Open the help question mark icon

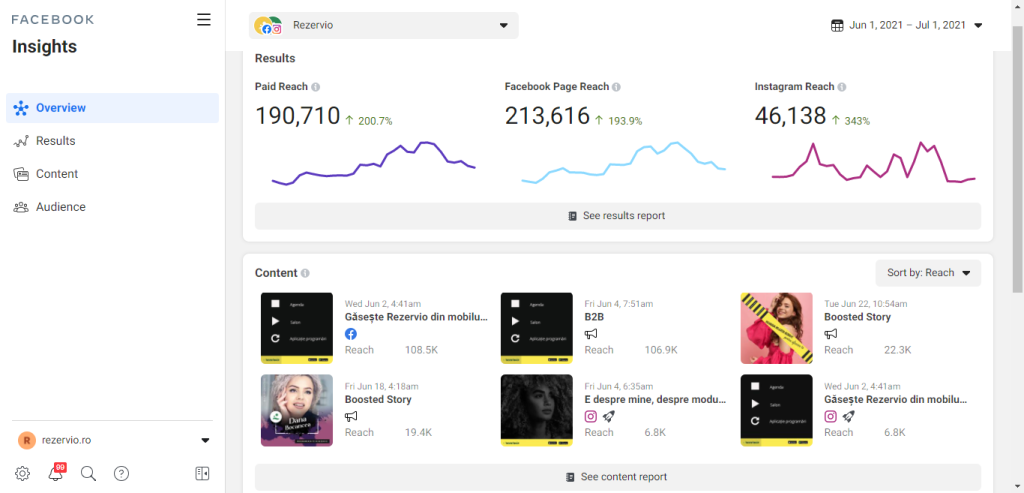(x=121, y=474)
